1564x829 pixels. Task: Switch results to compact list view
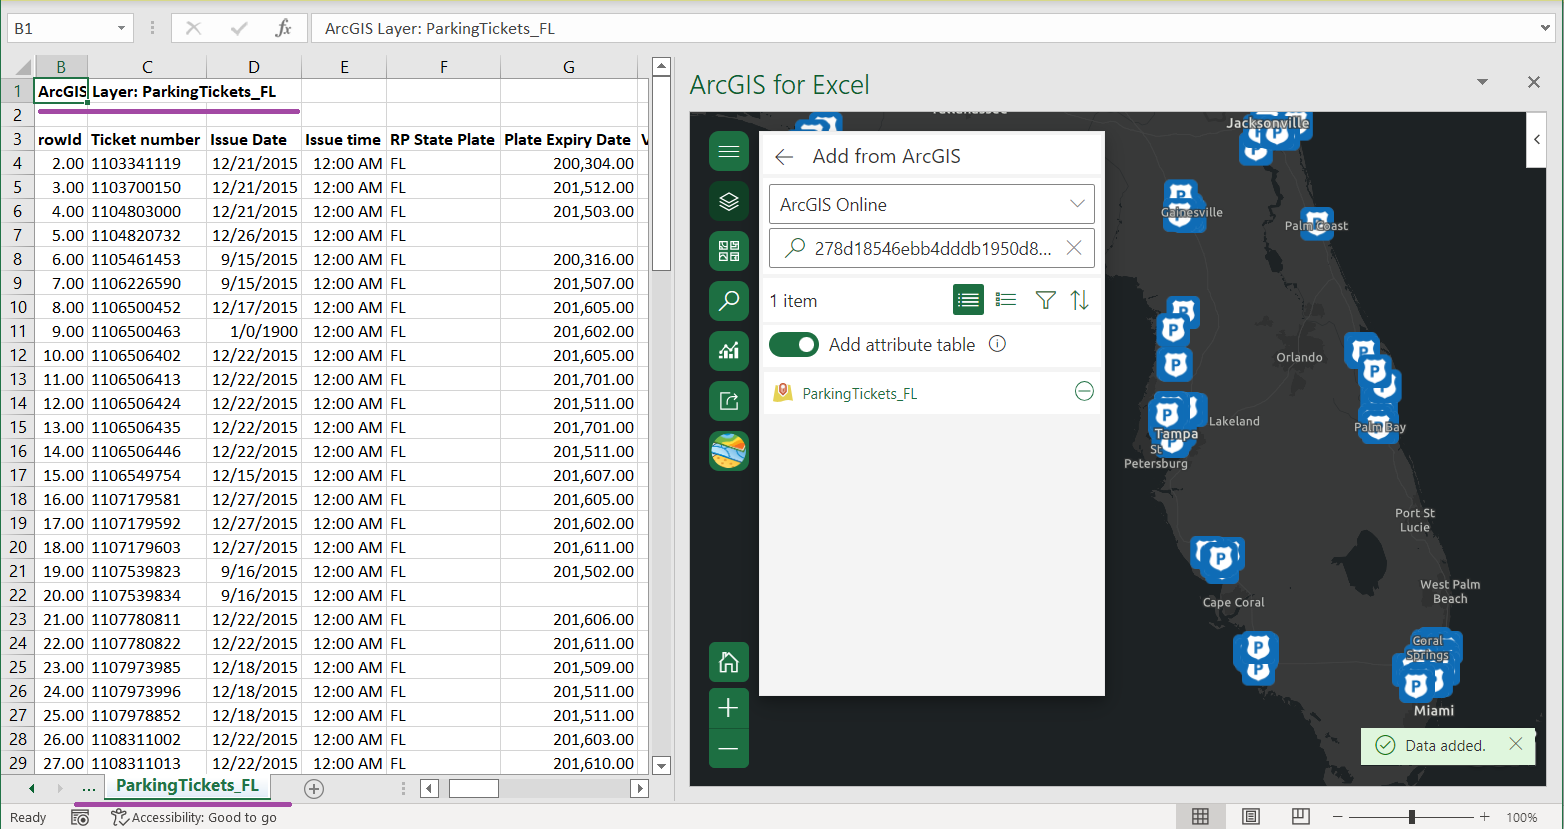(968, 300)
